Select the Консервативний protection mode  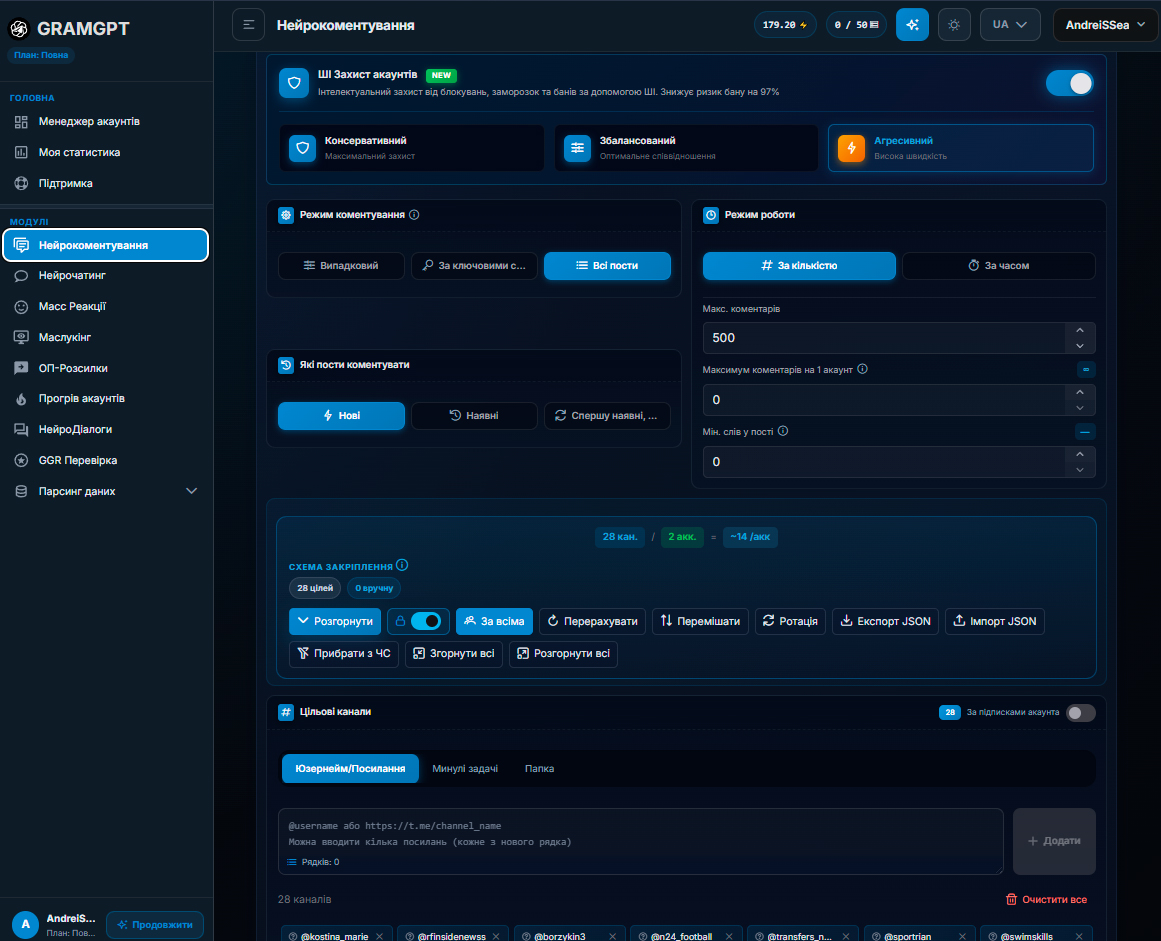tap(412, 148)
